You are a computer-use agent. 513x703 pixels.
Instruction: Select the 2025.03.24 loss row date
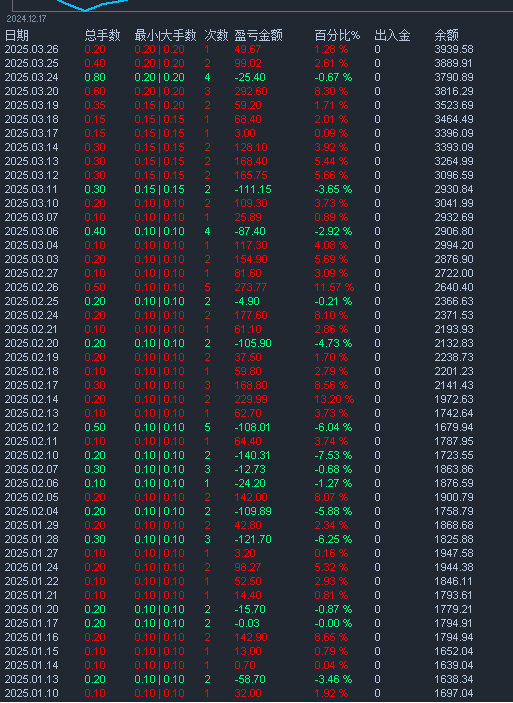coord(31,77)
